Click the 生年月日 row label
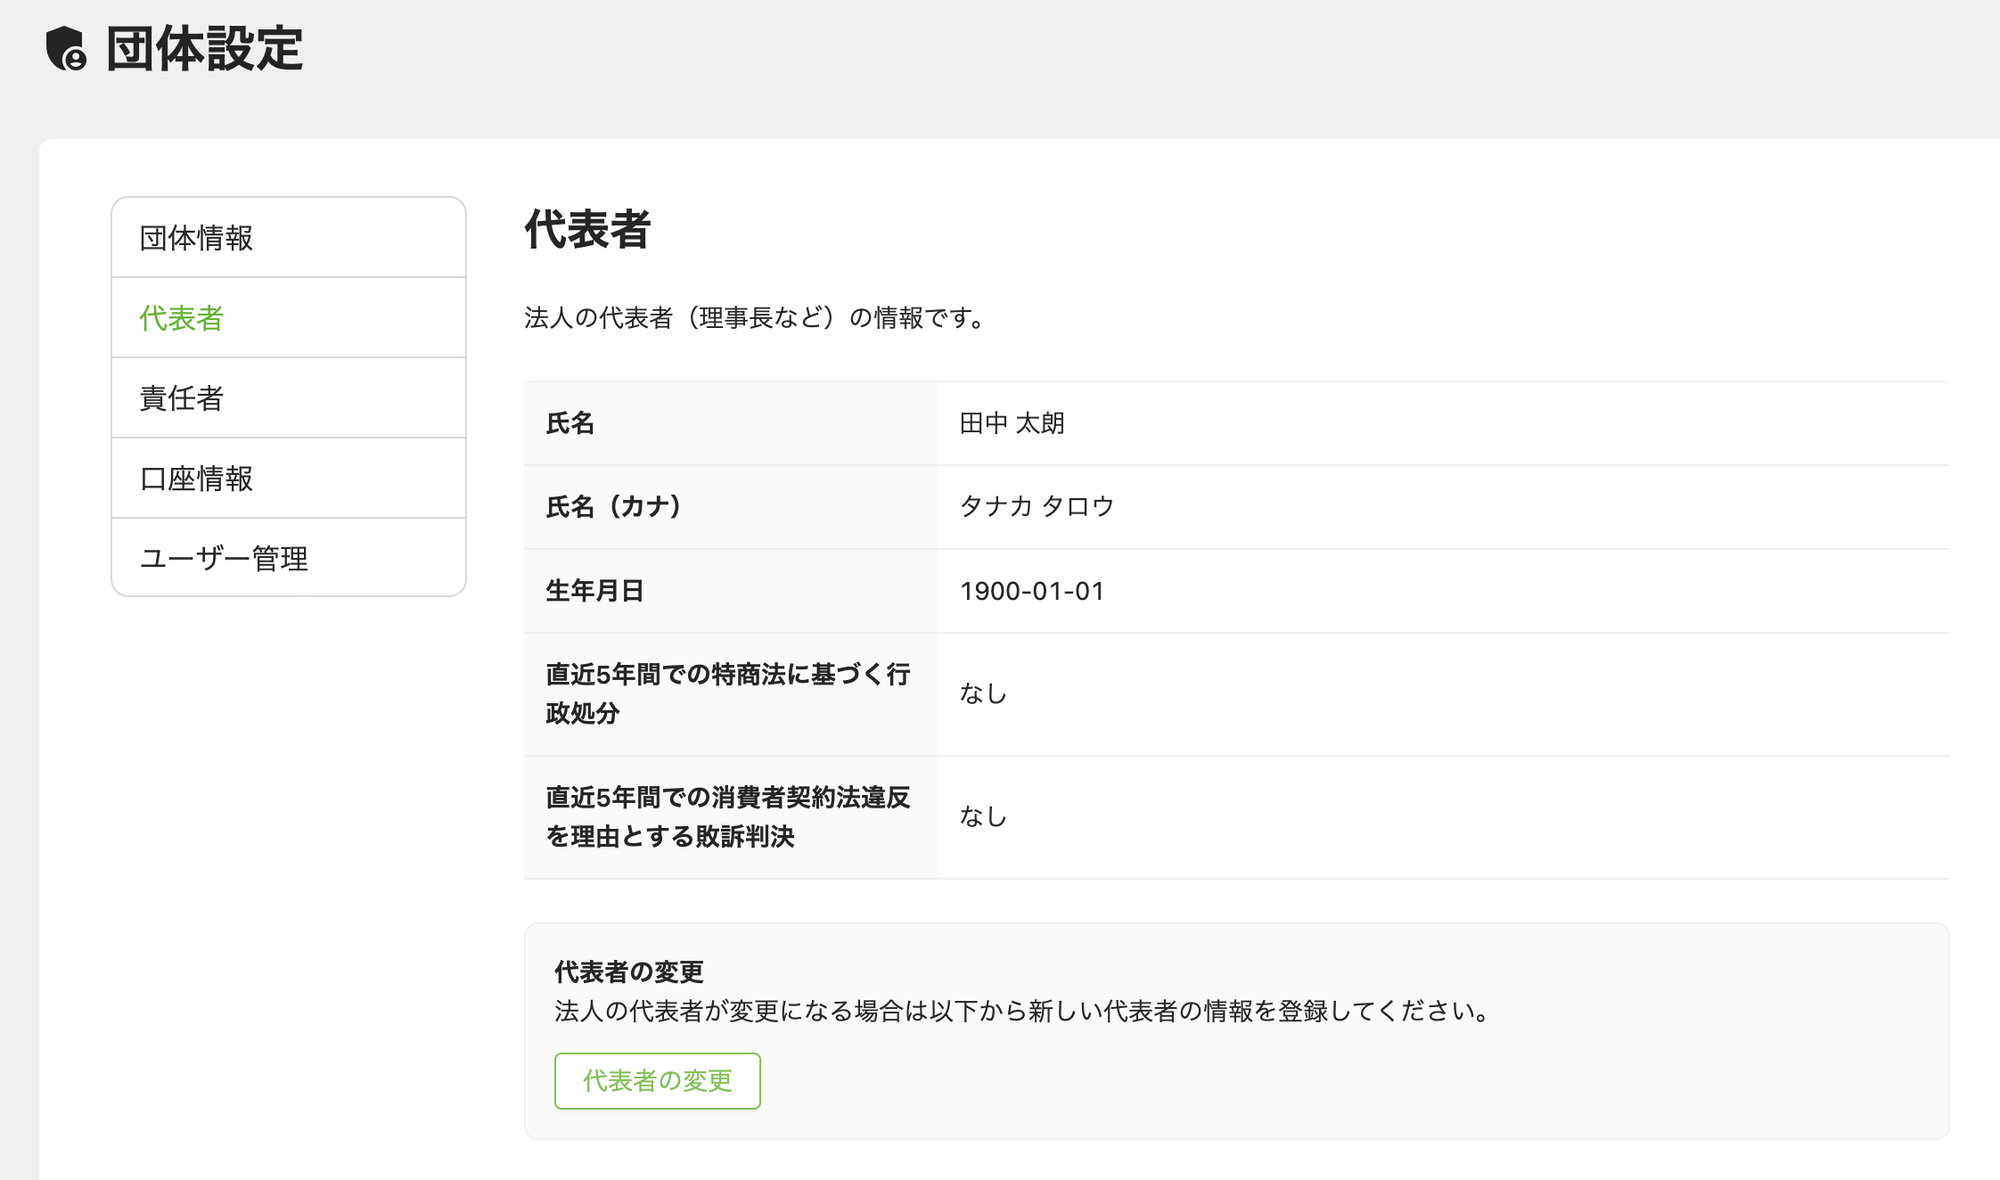Viewport: 2000px width, 1180px height. click(x=595, y=591)
